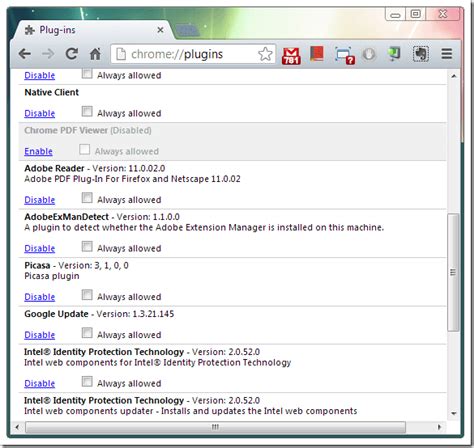Open the Gmail checker extension showing 781

(291, 56)
